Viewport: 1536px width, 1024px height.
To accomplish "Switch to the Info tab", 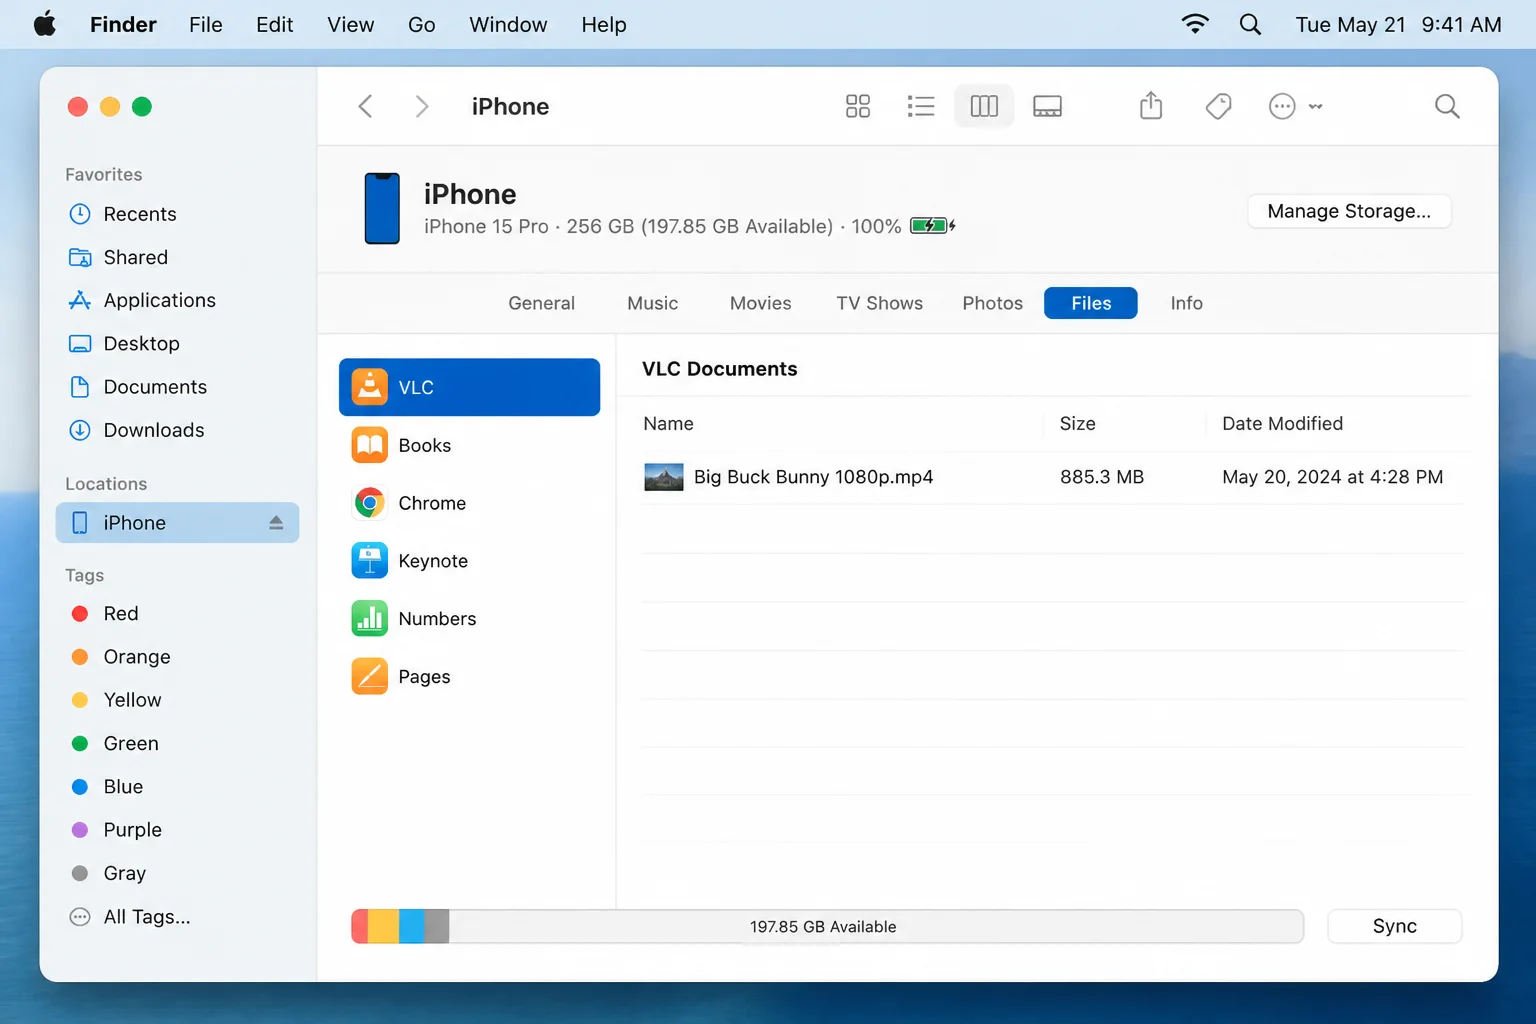I will pos(1186,303).
